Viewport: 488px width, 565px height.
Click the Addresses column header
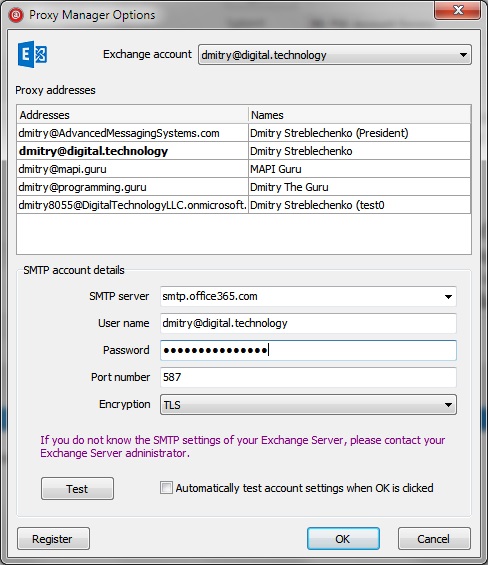pyautogui.click(x=133, y=115)
